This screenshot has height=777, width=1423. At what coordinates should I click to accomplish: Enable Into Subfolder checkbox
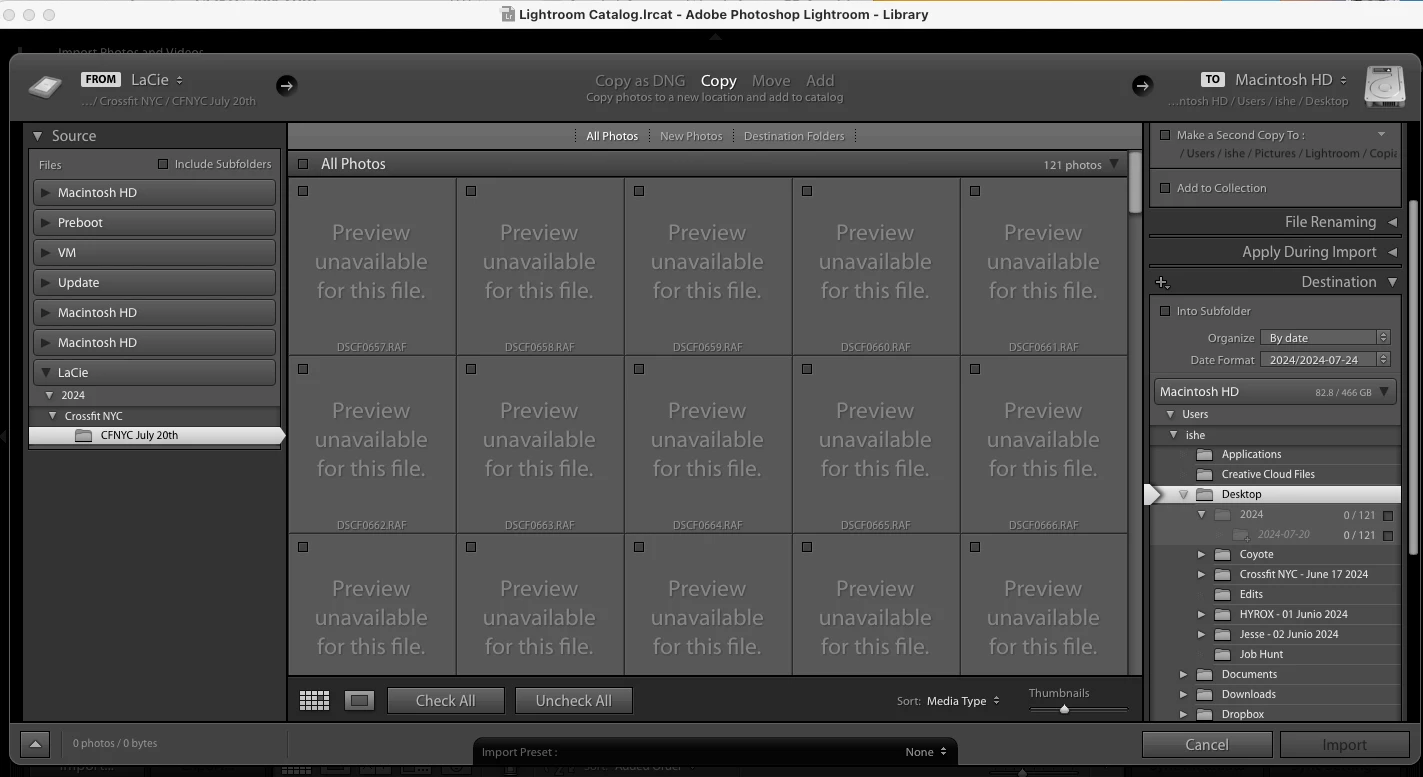(1165, 311)
